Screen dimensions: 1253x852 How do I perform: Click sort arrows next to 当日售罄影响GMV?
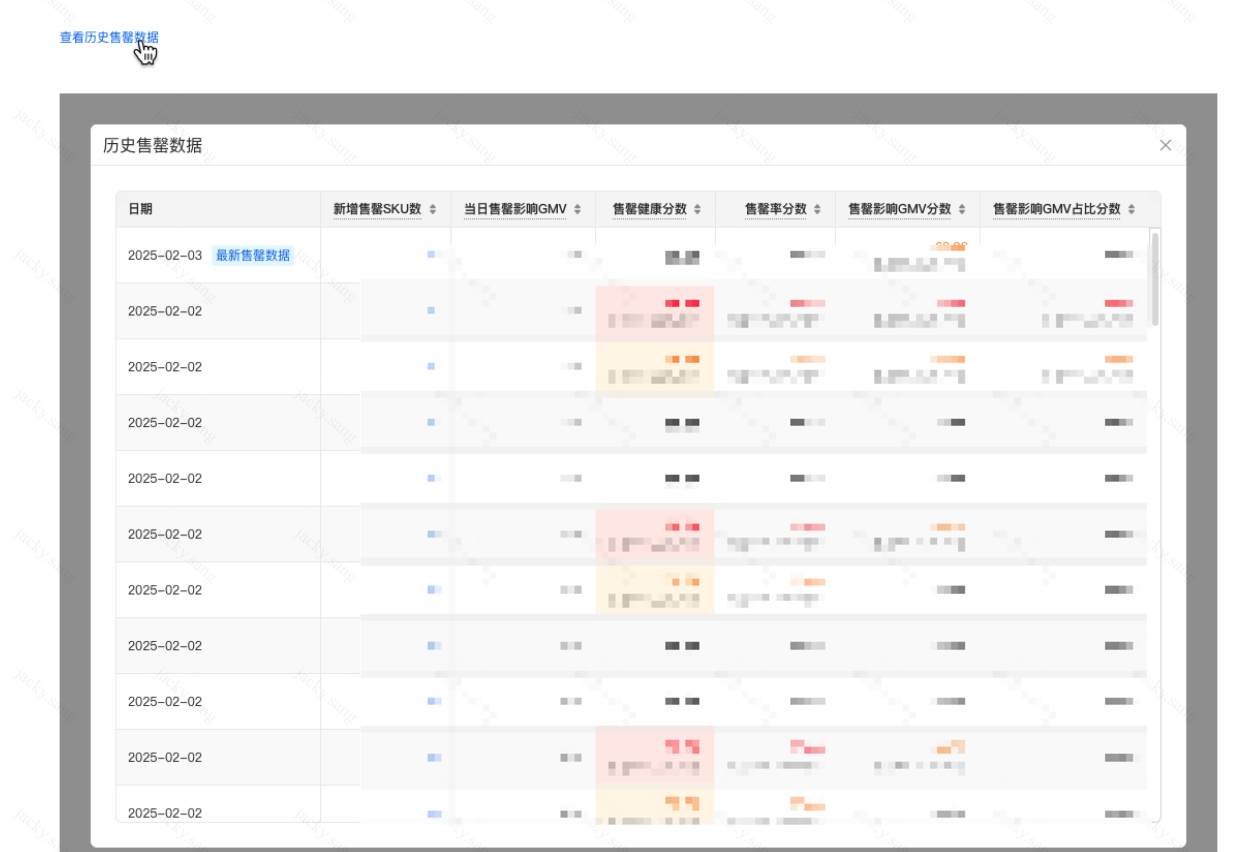click(577, 209)
